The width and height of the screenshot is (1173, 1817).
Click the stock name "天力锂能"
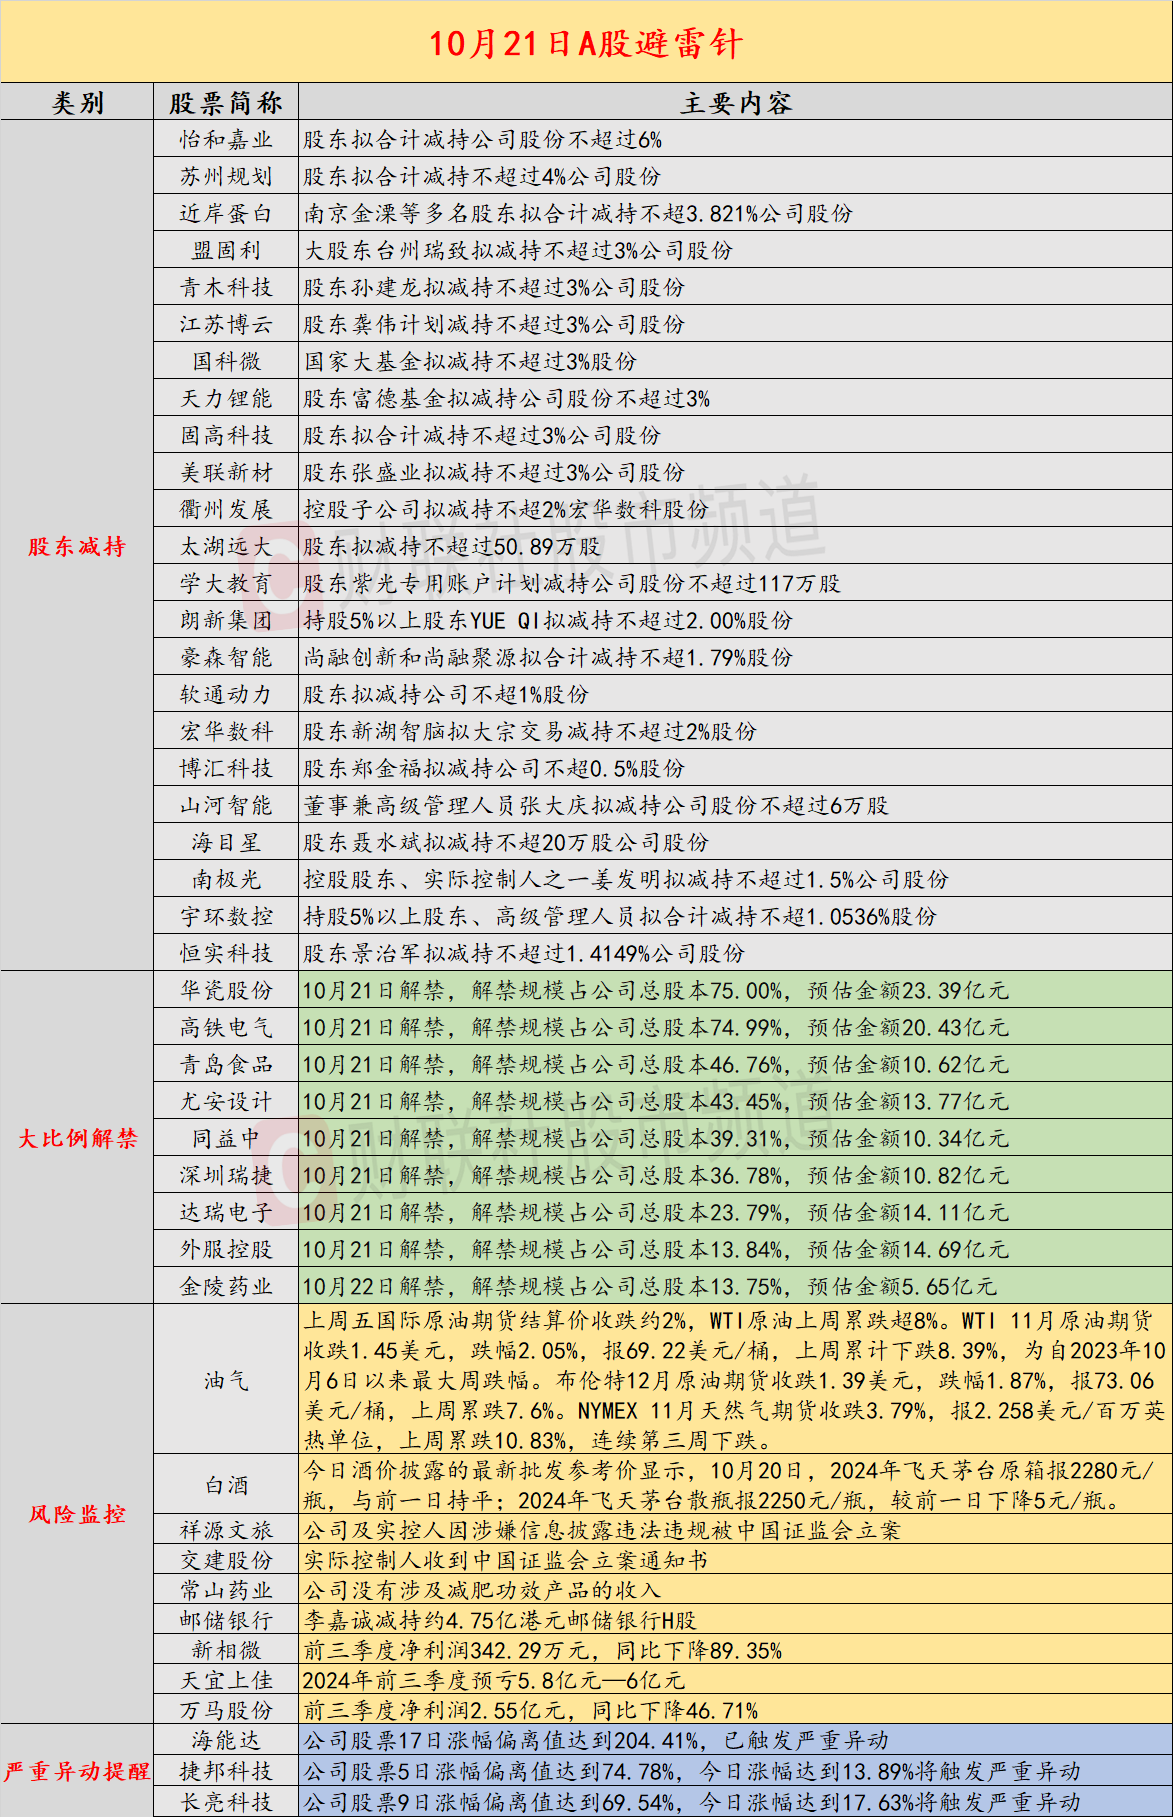(x=226, y=399)
